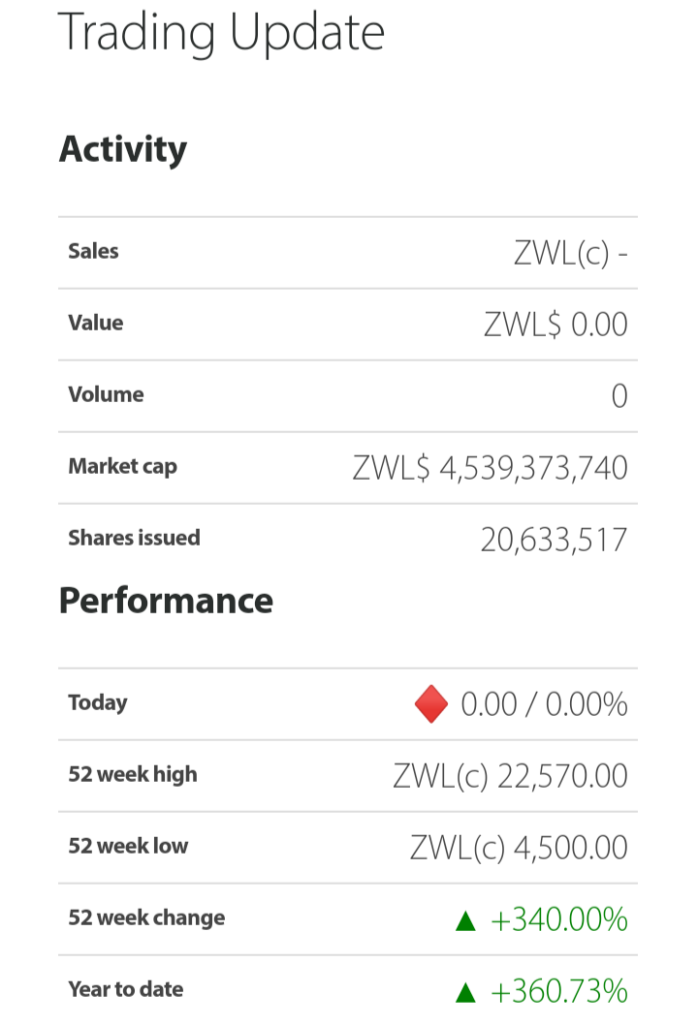
Task: Click the Shares issued figure 20,633,517
Action: point(554,540)
